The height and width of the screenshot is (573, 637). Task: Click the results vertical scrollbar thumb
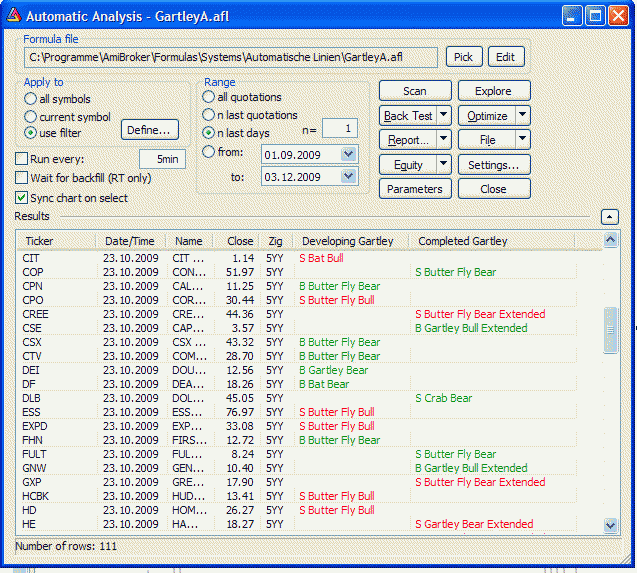[x=611, y=330]
